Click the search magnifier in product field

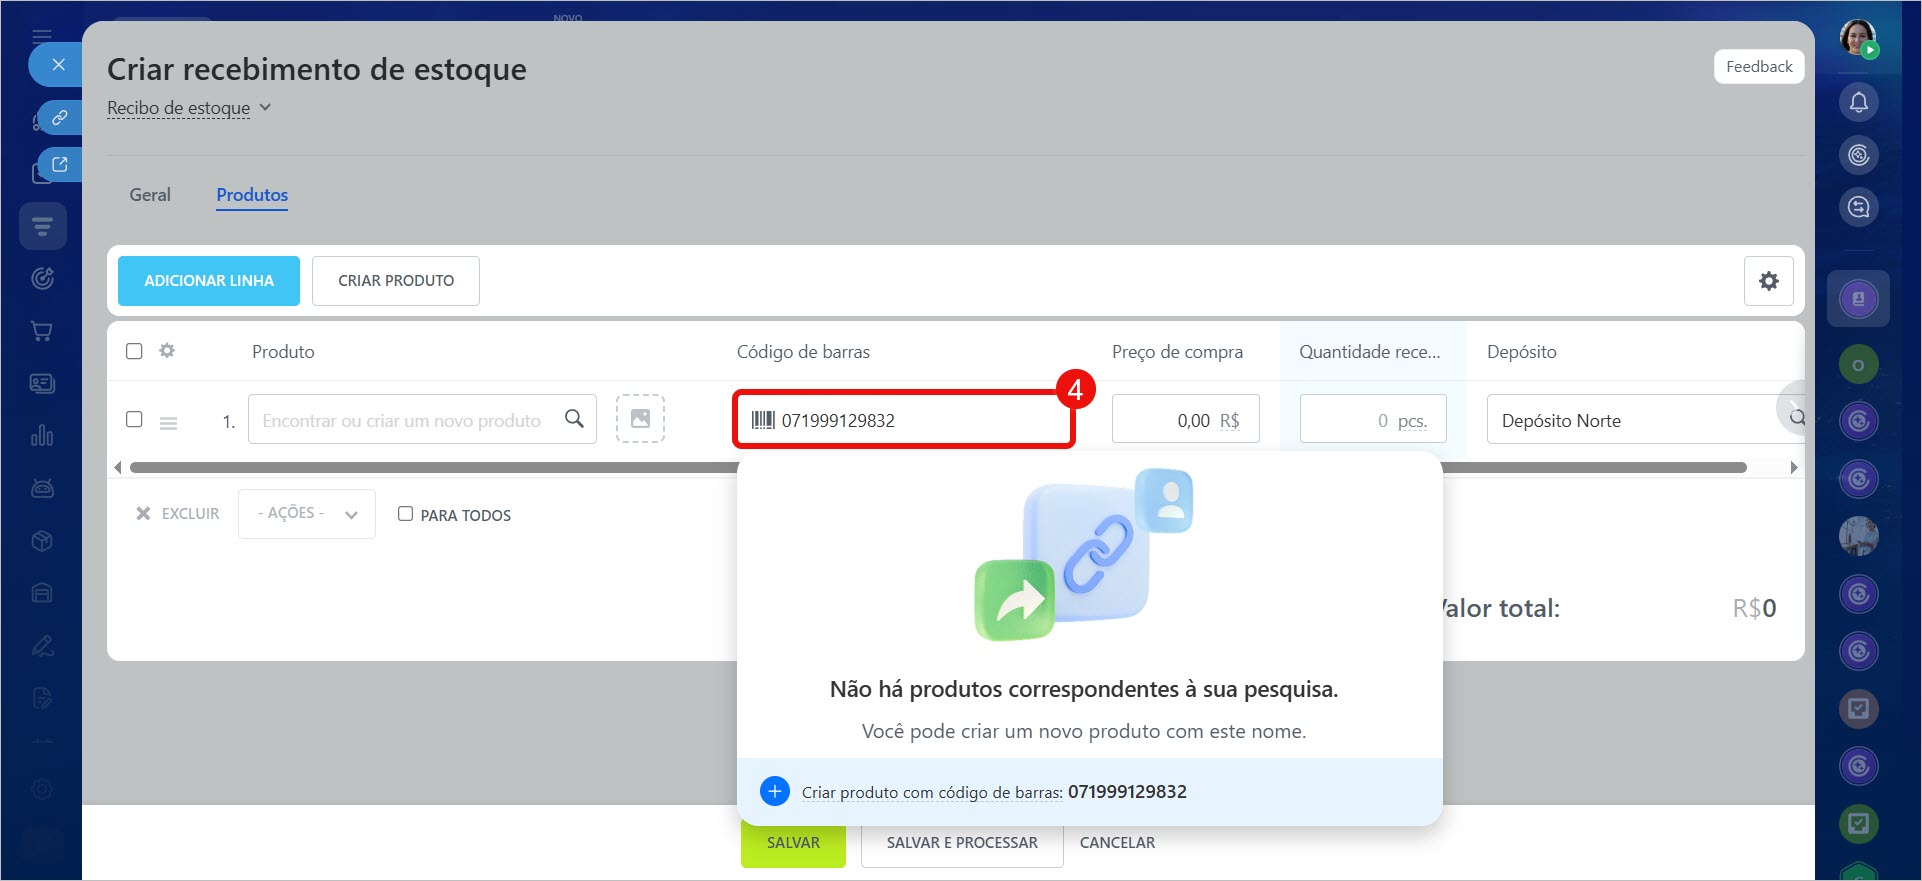[574, 419]
